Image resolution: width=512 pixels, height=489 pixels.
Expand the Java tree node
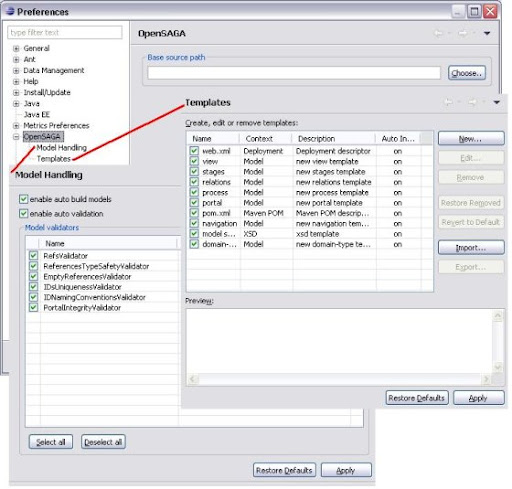pos(16,104)
